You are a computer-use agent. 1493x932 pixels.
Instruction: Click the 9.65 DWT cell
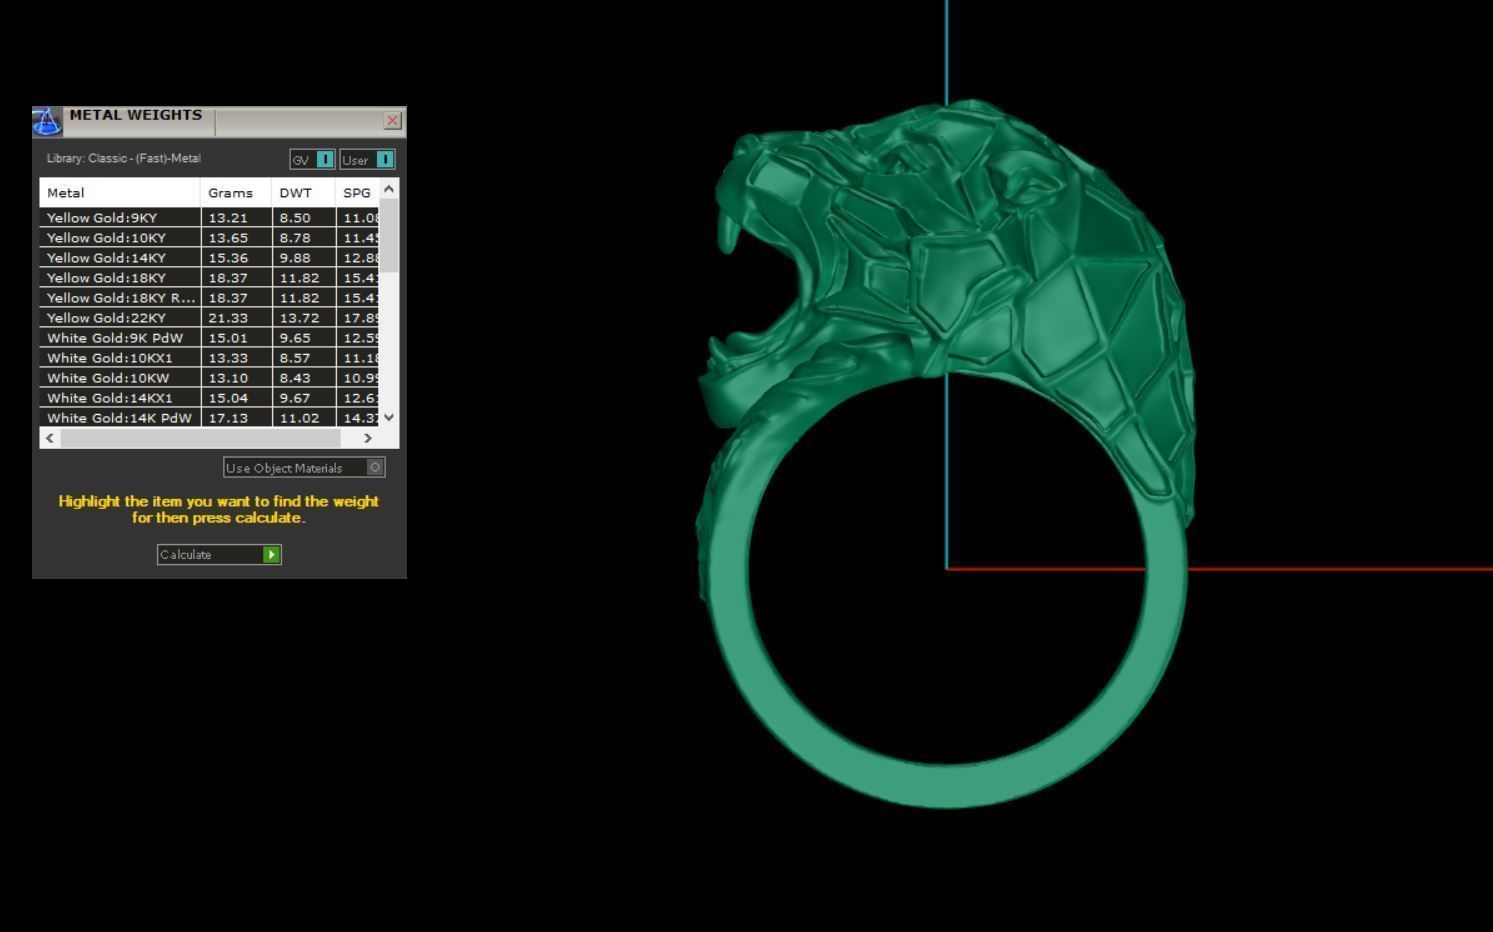pos(304,337)
